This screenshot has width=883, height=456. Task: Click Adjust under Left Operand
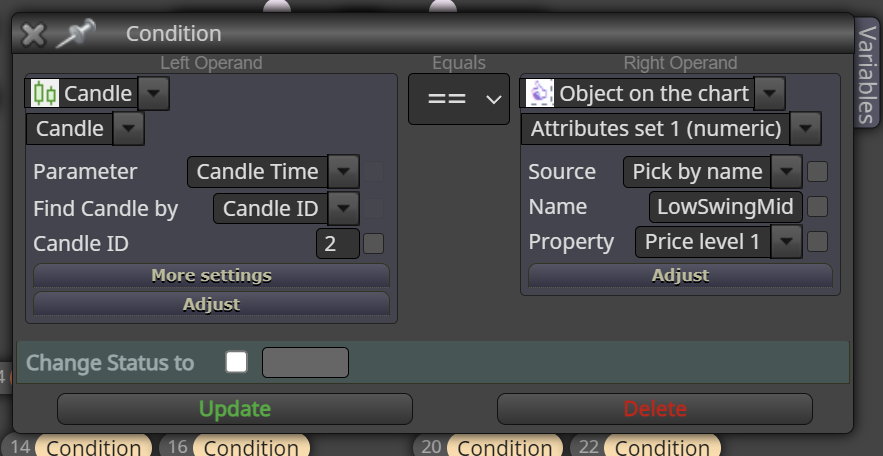point(212,304)
